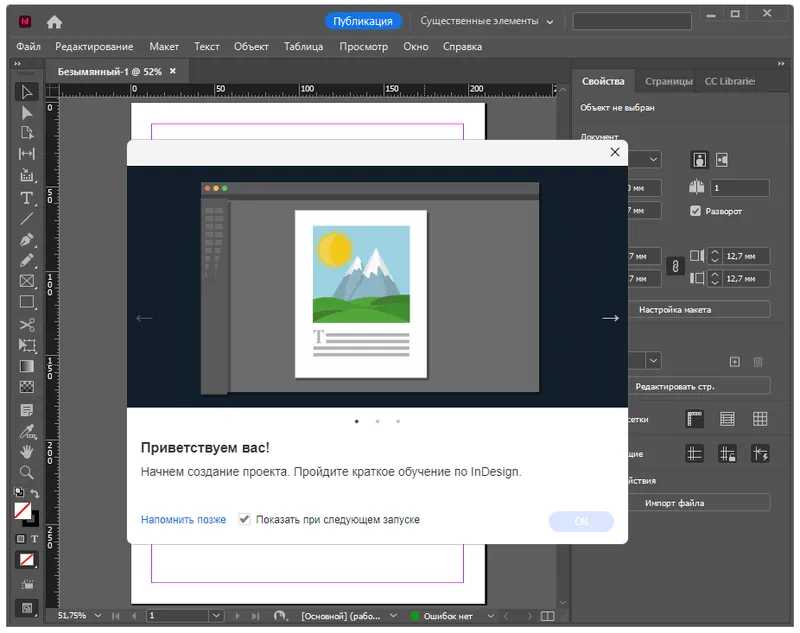Select the Rectangle tool
Screen dimensions: 800x633
point(27,302)
